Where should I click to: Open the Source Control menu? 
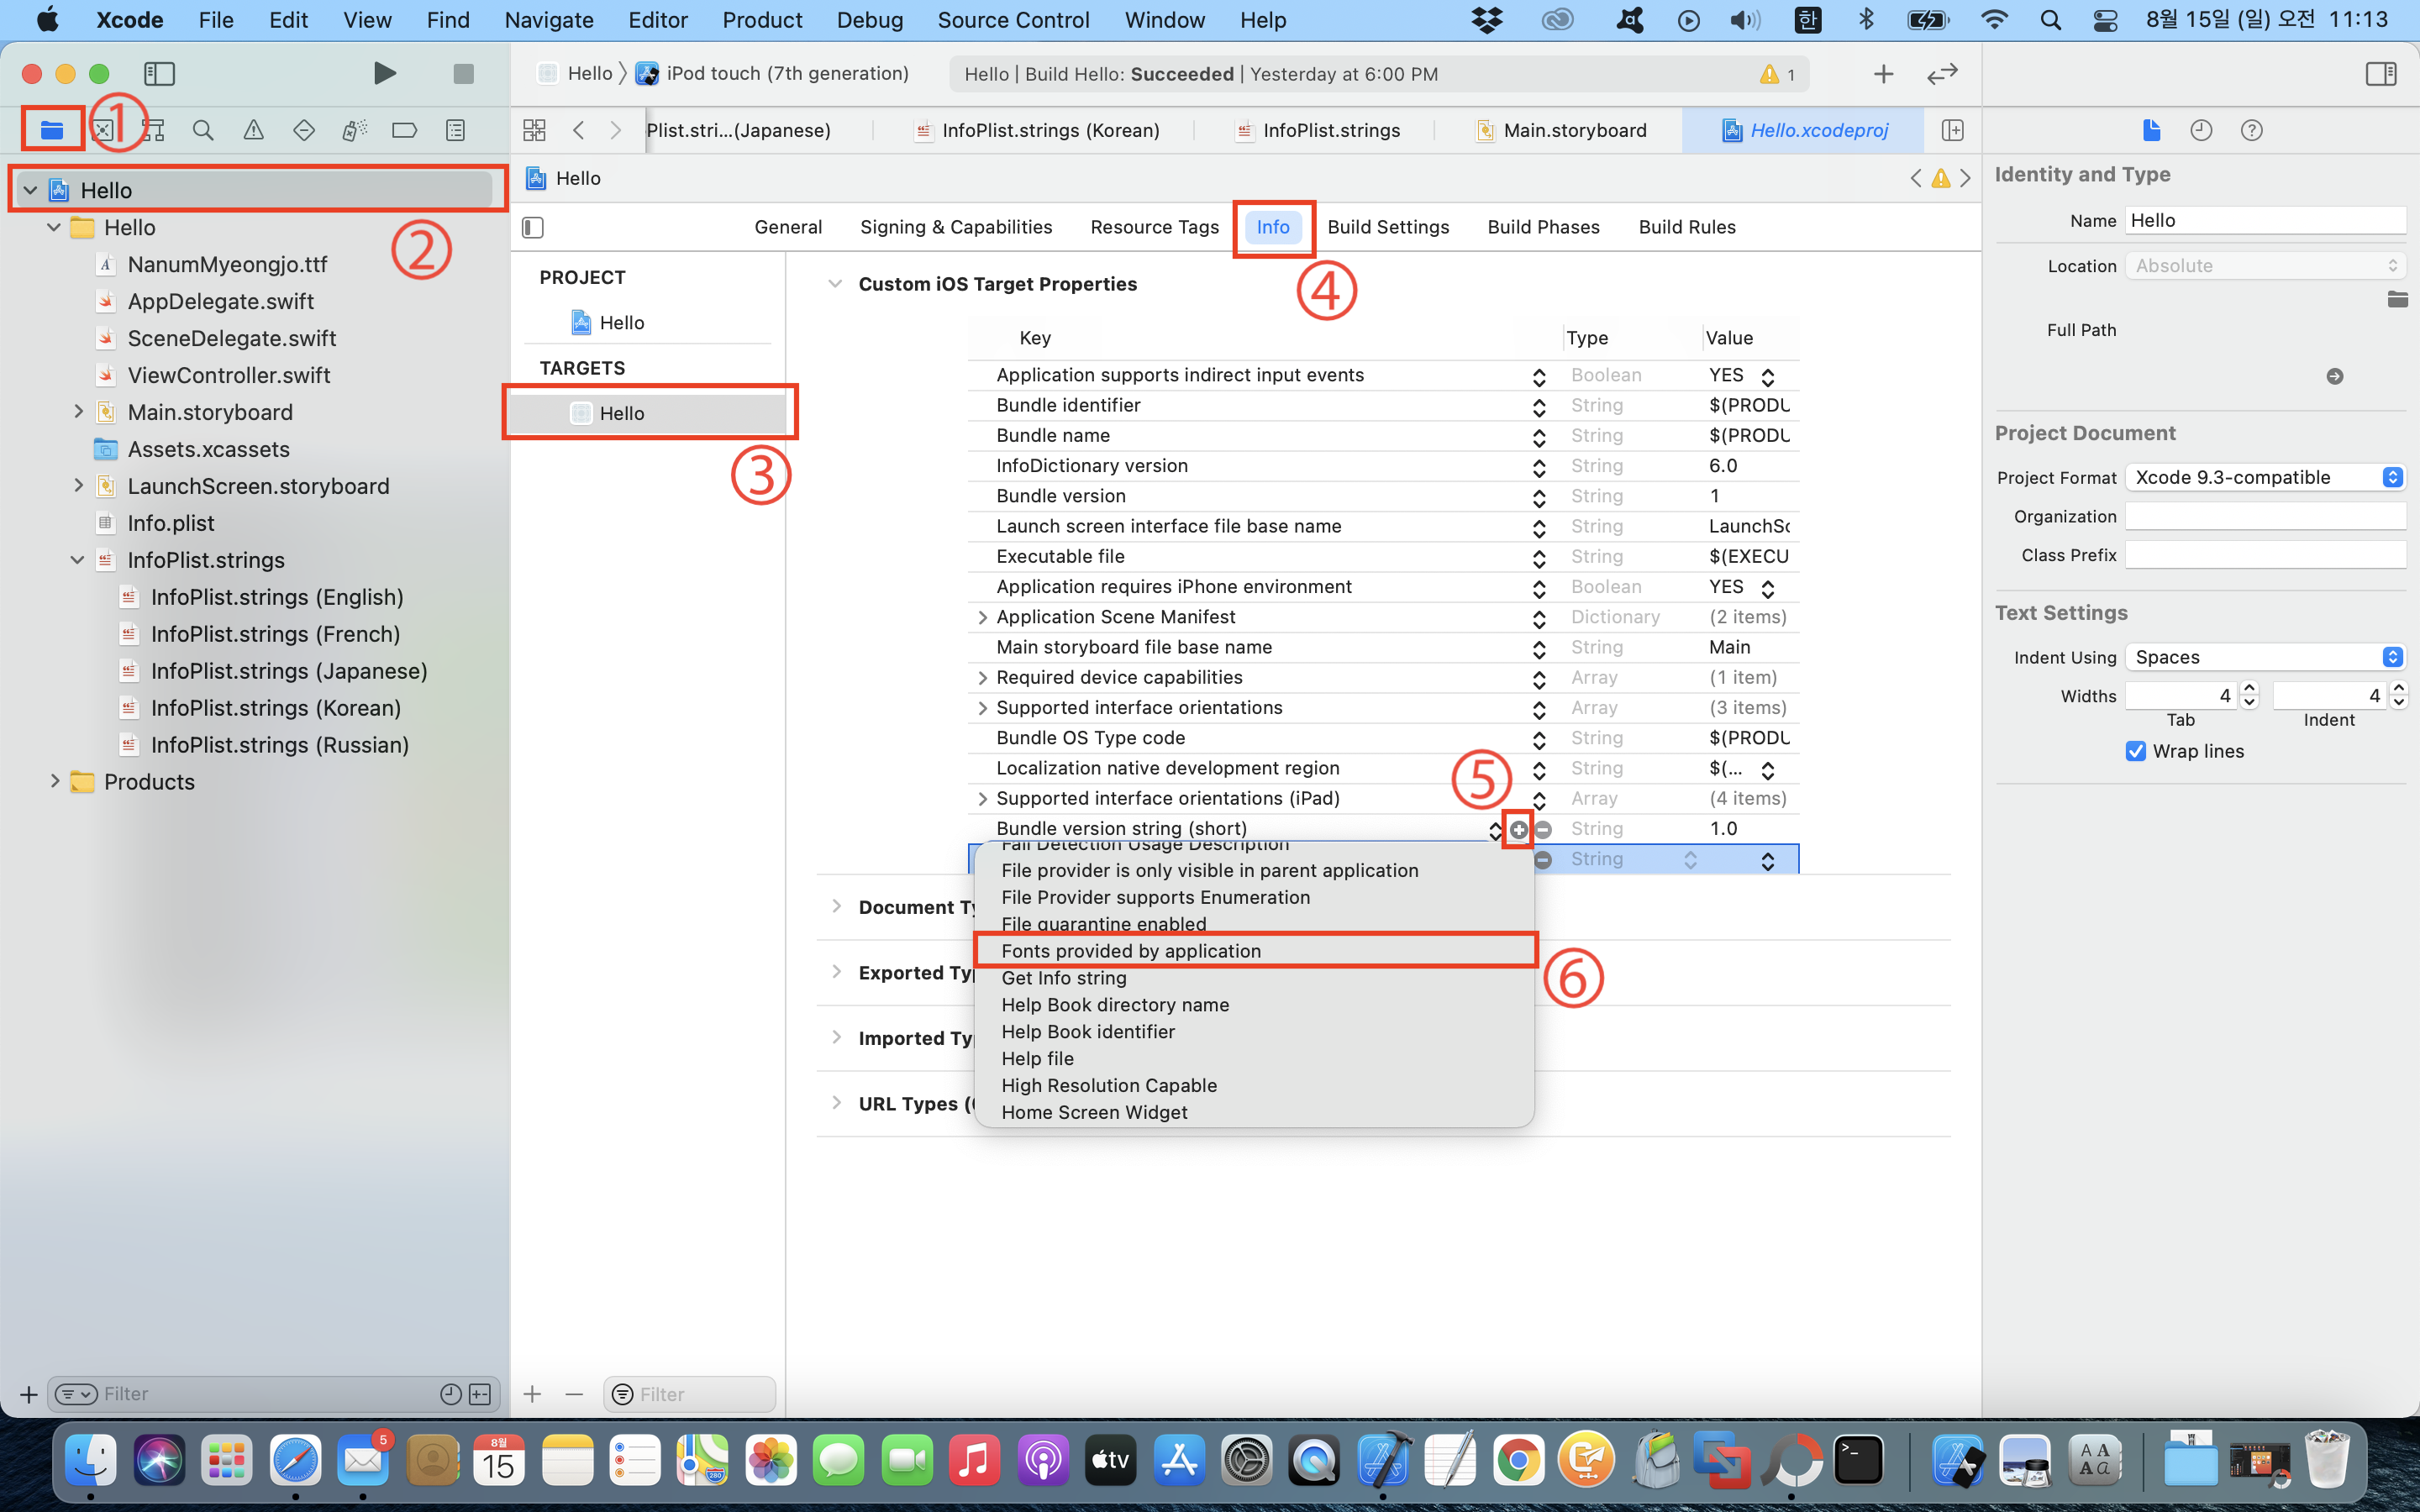click(1013, 20)
